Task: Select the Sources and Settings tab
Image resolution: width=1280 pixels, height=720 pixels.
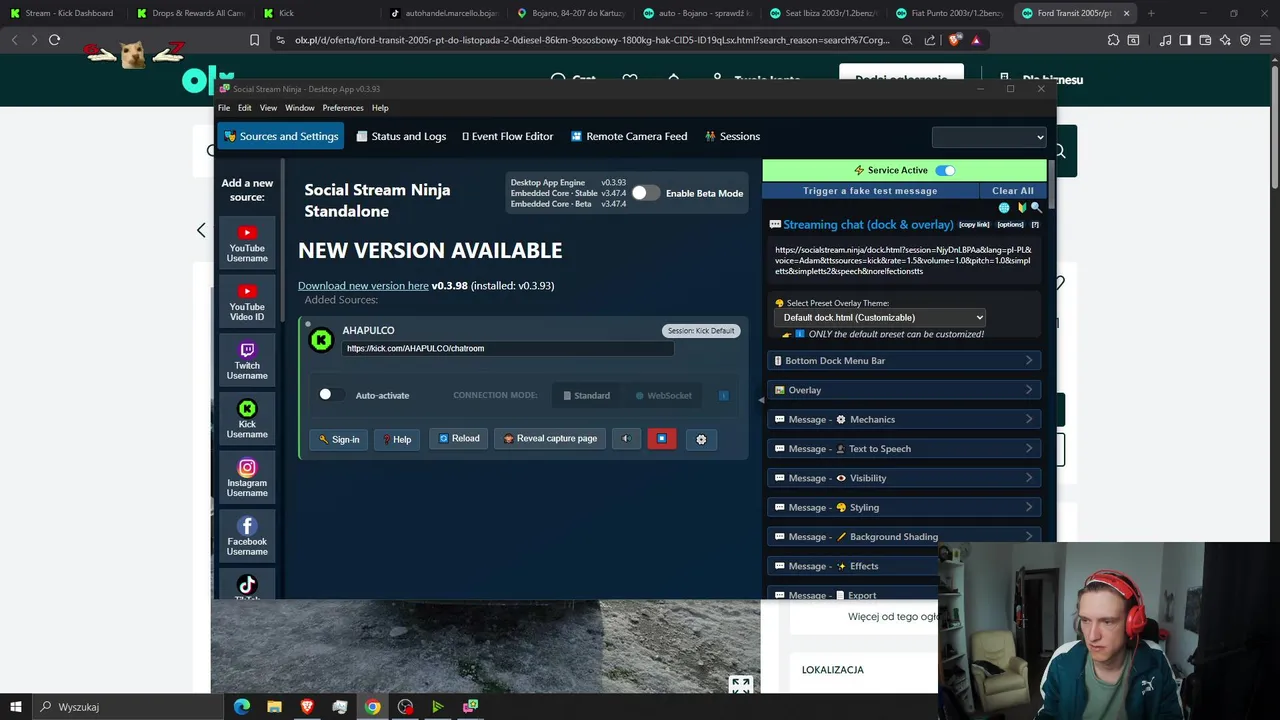Action: (x=281, y=136)
